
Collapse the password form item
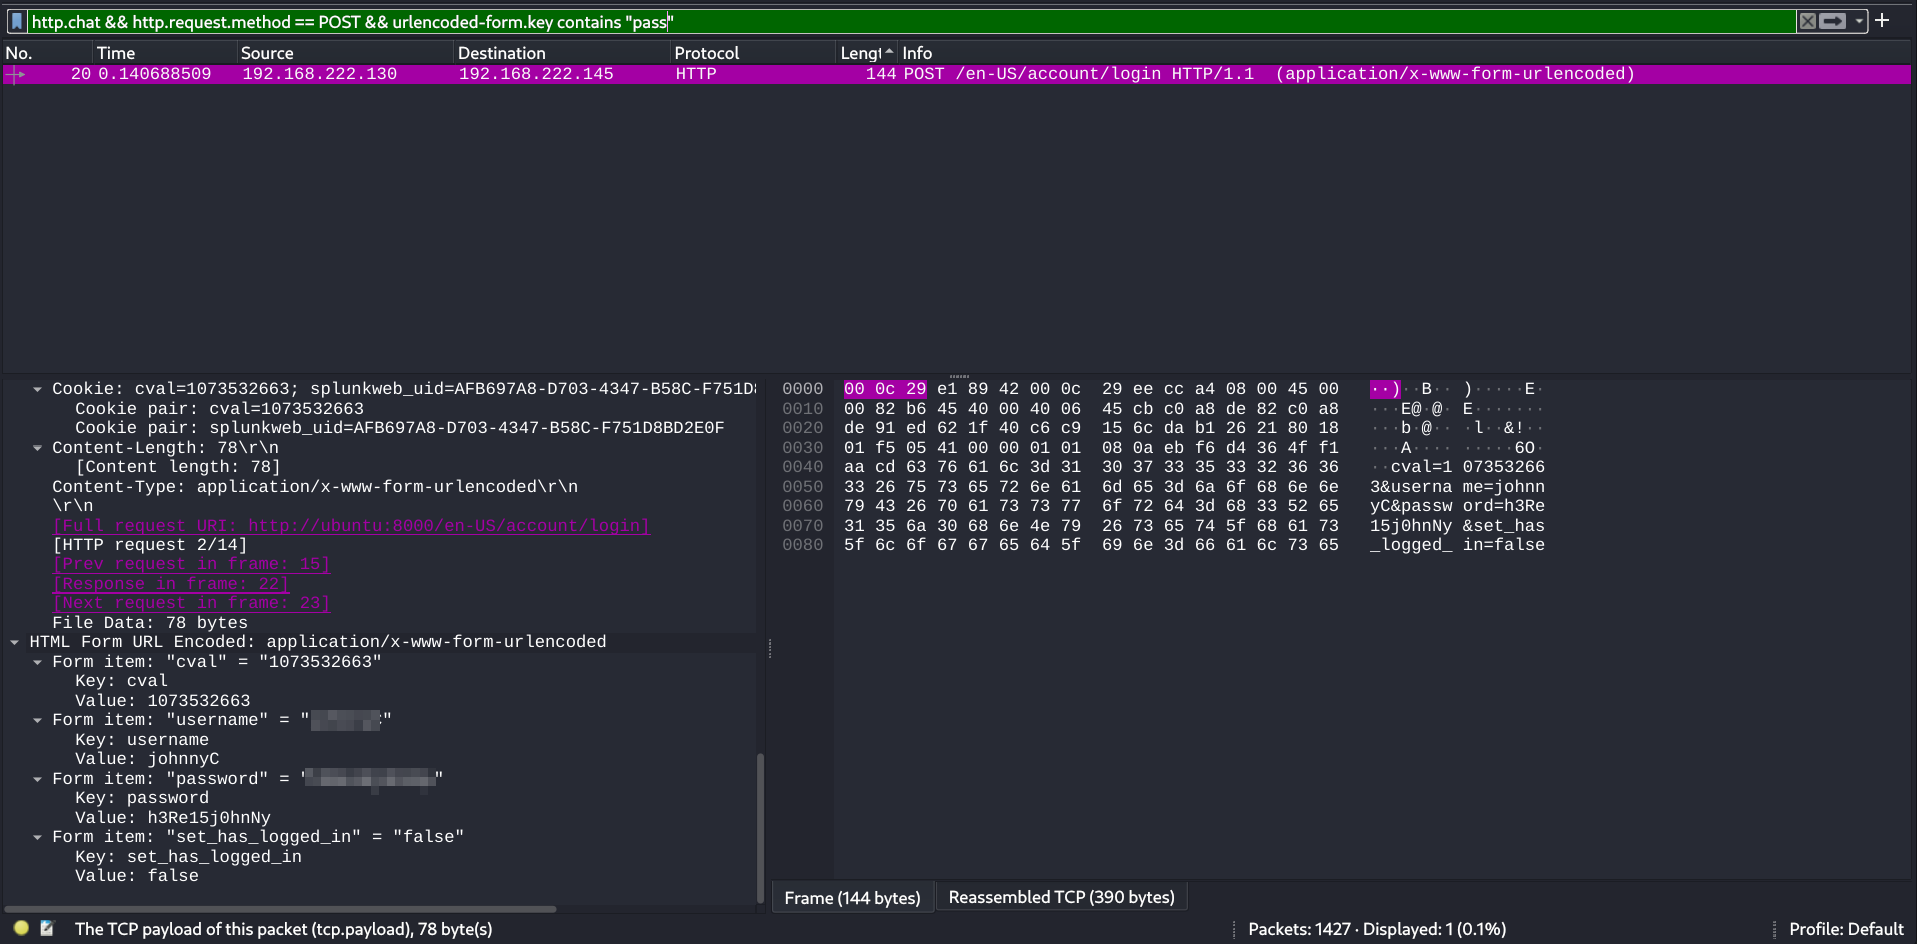pos(37,779)
